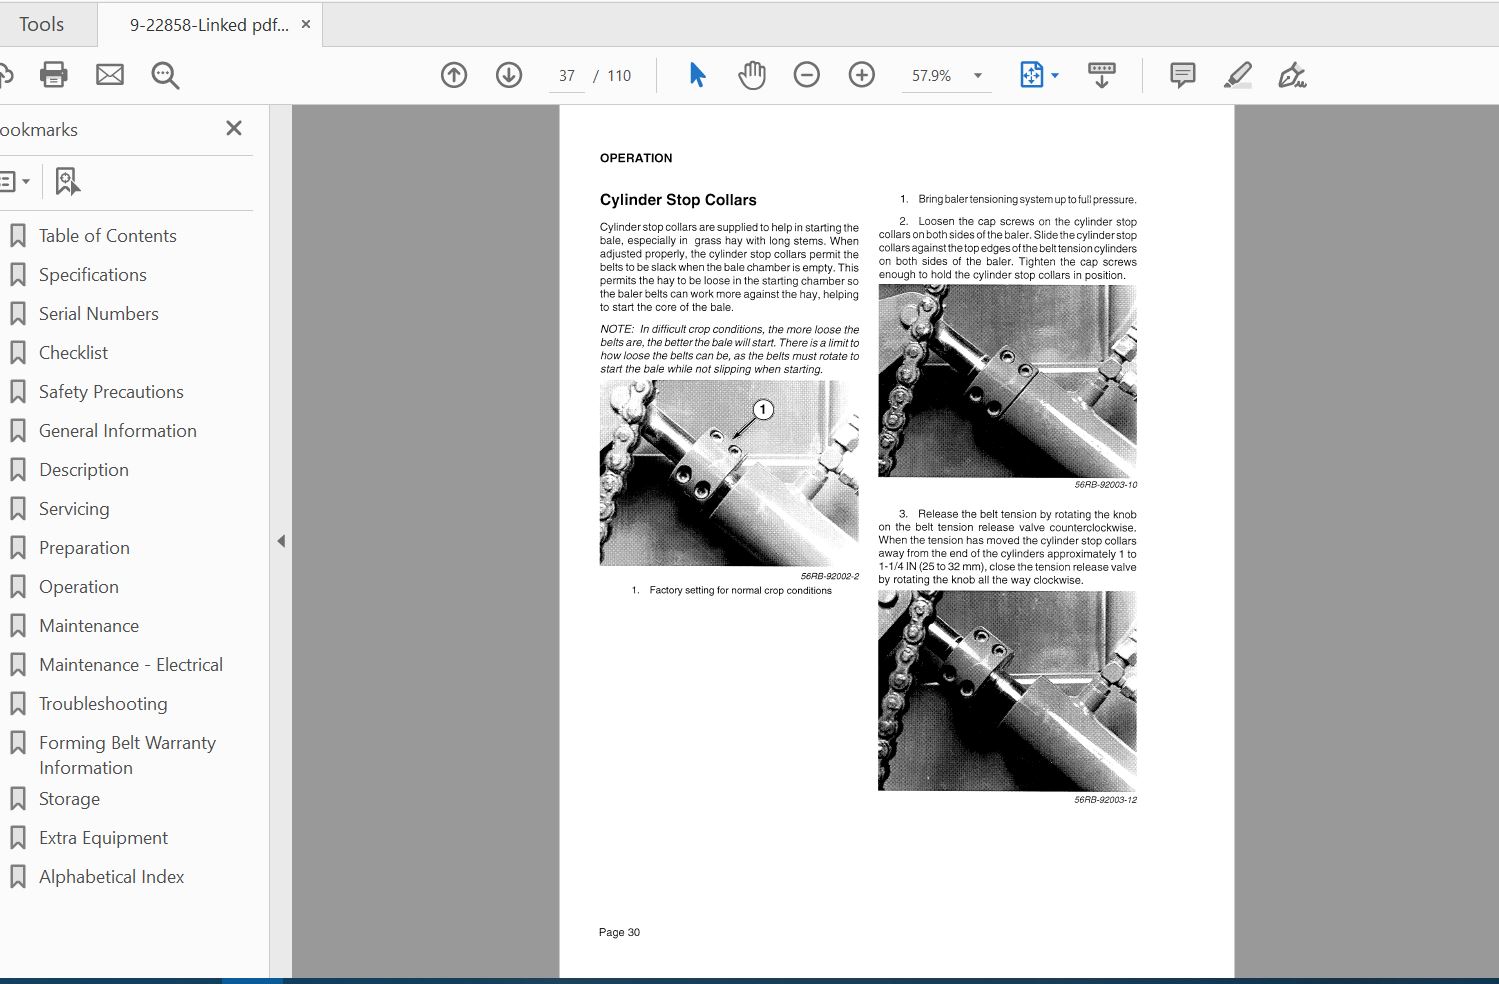
Task: Switch to the Tools tab
Action: [41, 24]
